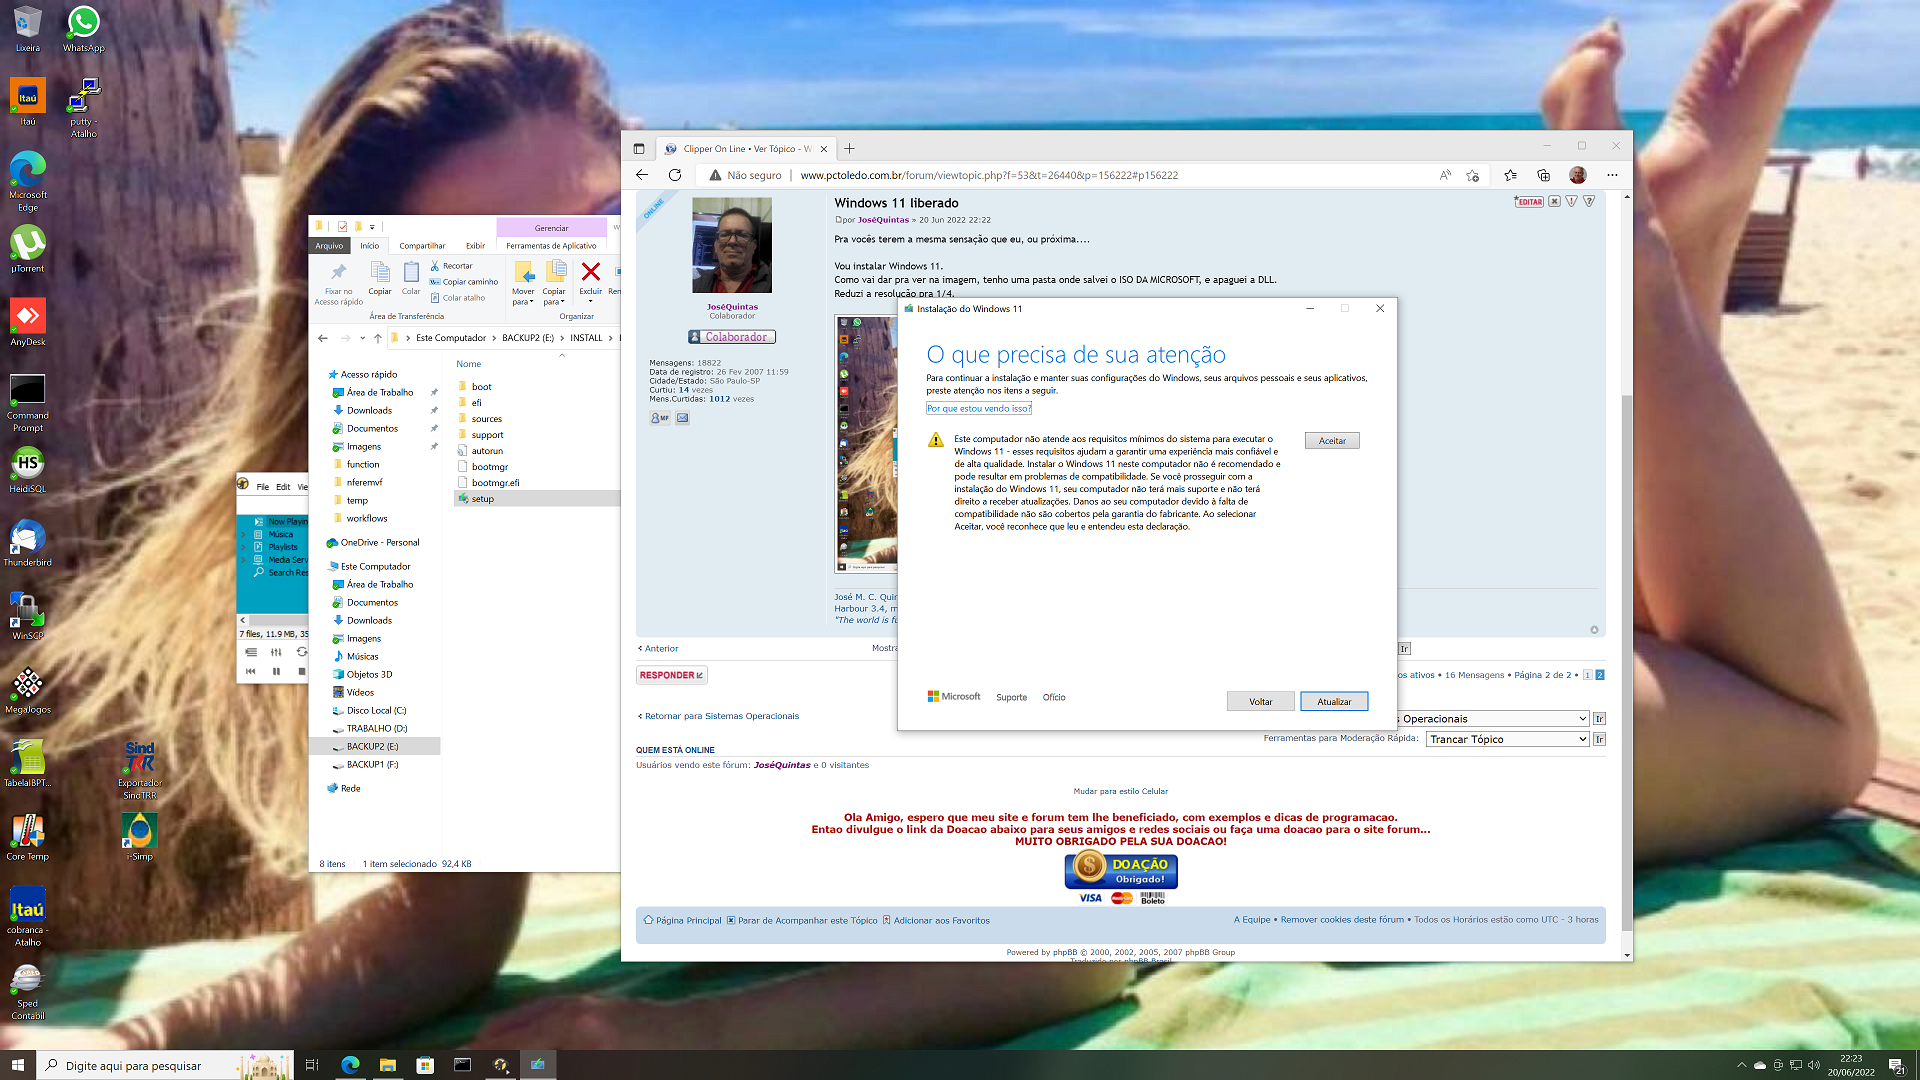Open Trancar Tópico moderation dropdown

coord(1507,739)
